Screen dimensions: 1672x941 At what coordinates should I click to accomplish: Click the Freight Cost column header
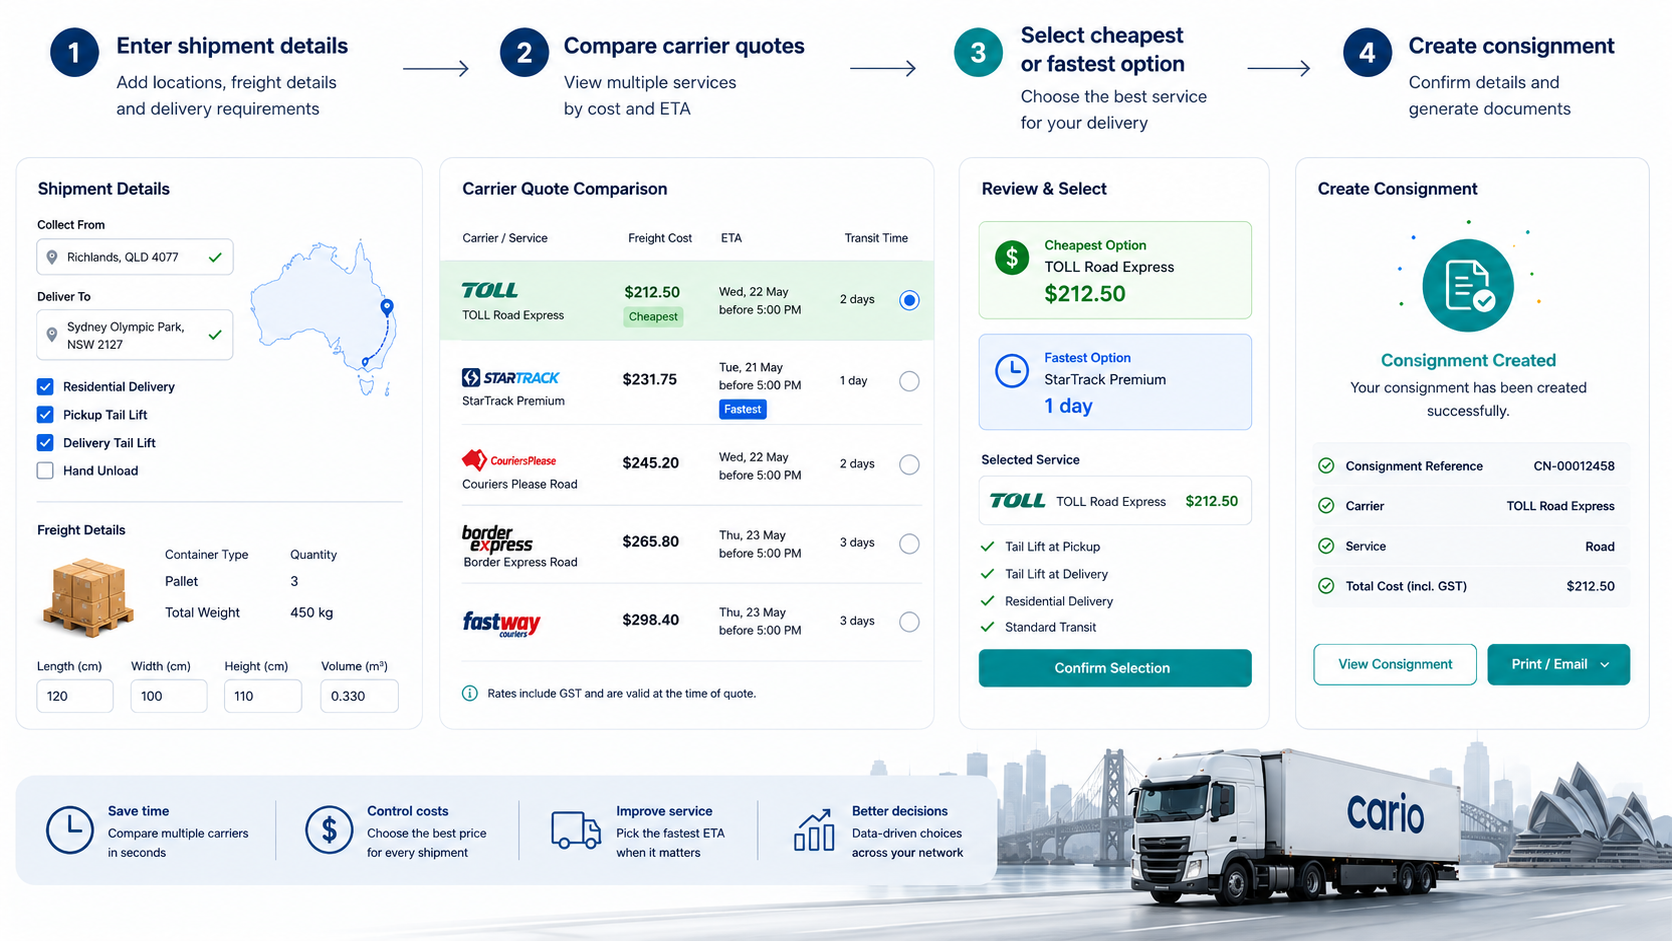click(660, 238)
